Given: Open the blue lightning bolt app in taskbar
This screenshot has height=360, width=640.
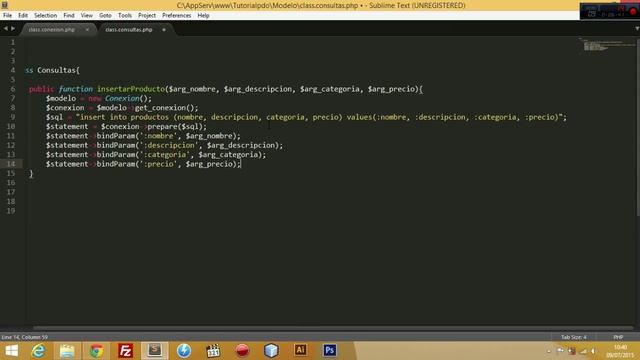Looking at the screenshot, I should [x=184, y=351].
